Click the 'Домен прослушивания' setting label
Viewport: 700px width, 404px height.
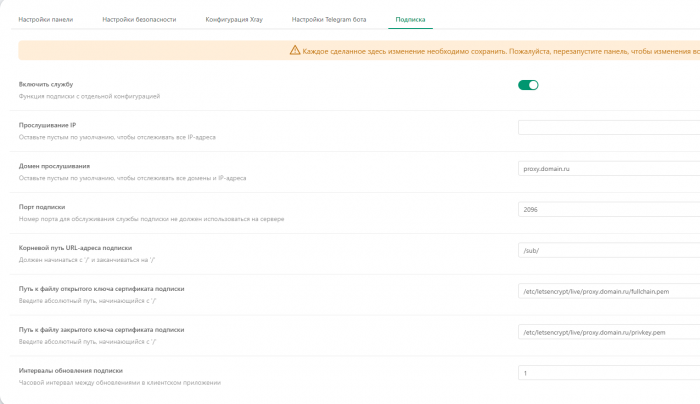point(55,166)
